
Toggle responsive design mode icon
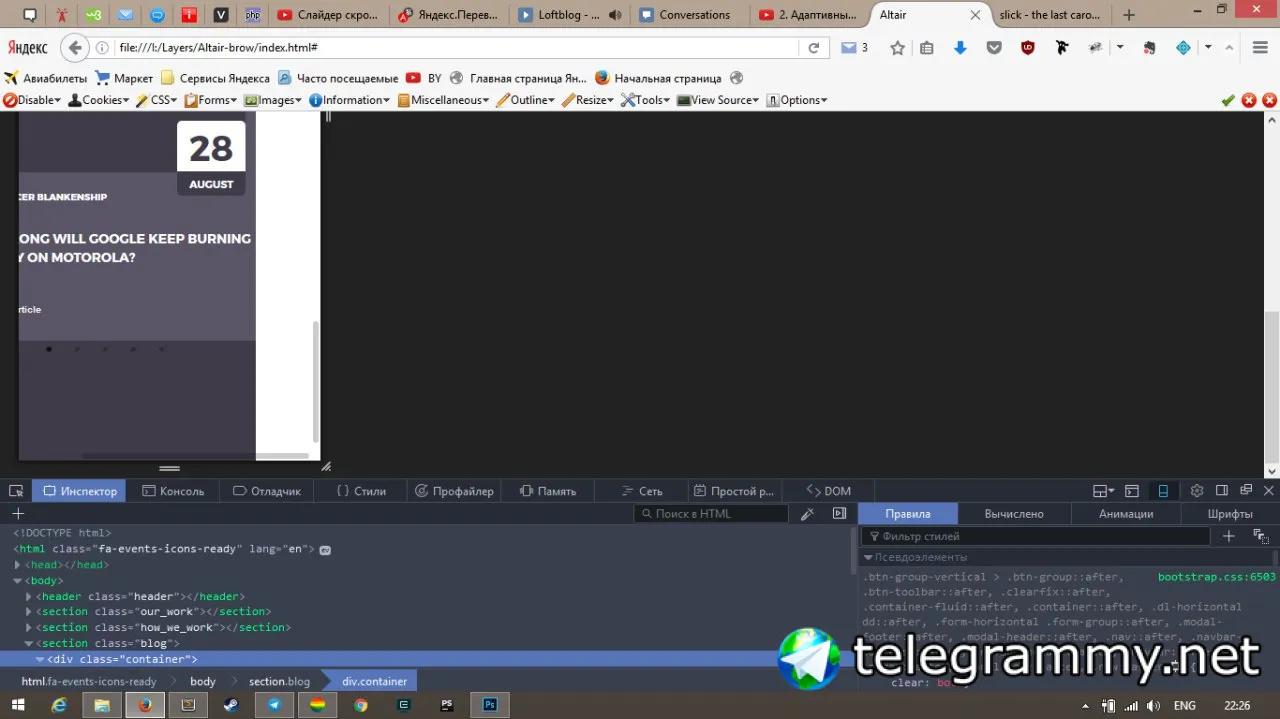click(x=1163, y=491)
